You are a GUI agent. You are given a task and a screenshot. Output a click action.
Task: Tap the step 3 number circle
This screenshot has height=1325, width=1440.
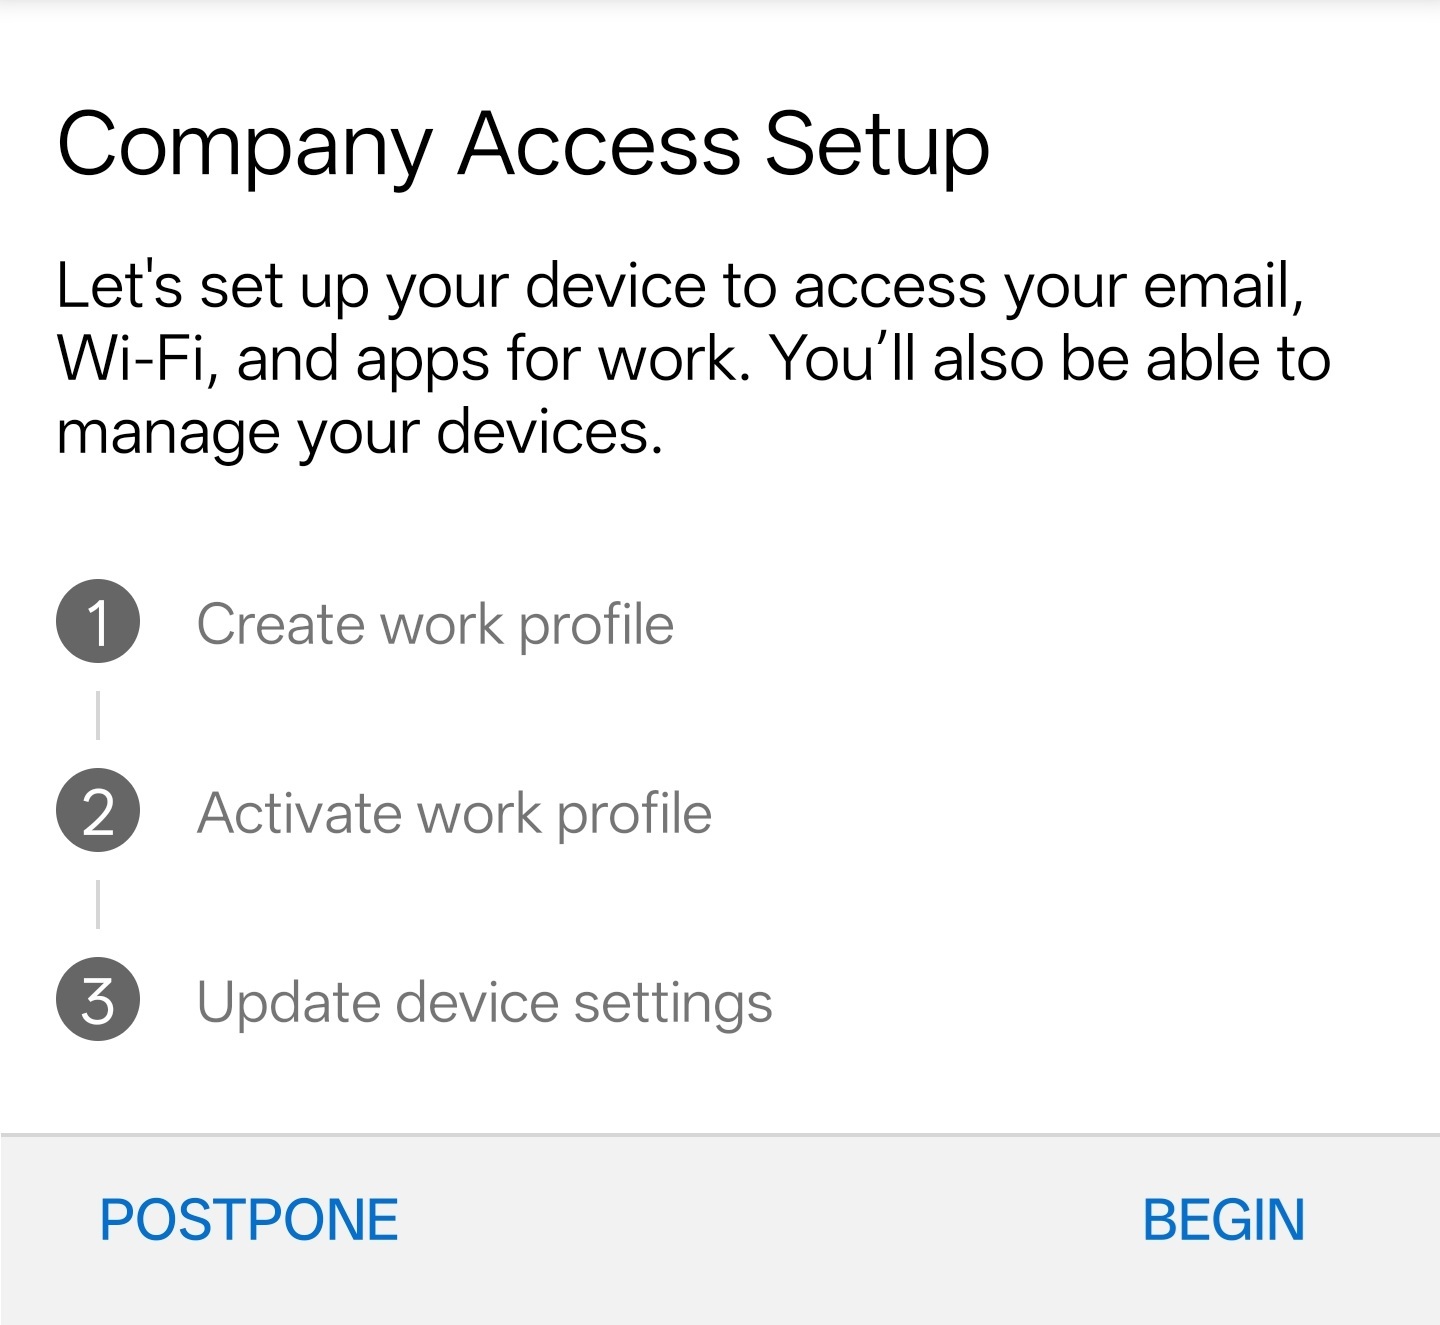98,999
